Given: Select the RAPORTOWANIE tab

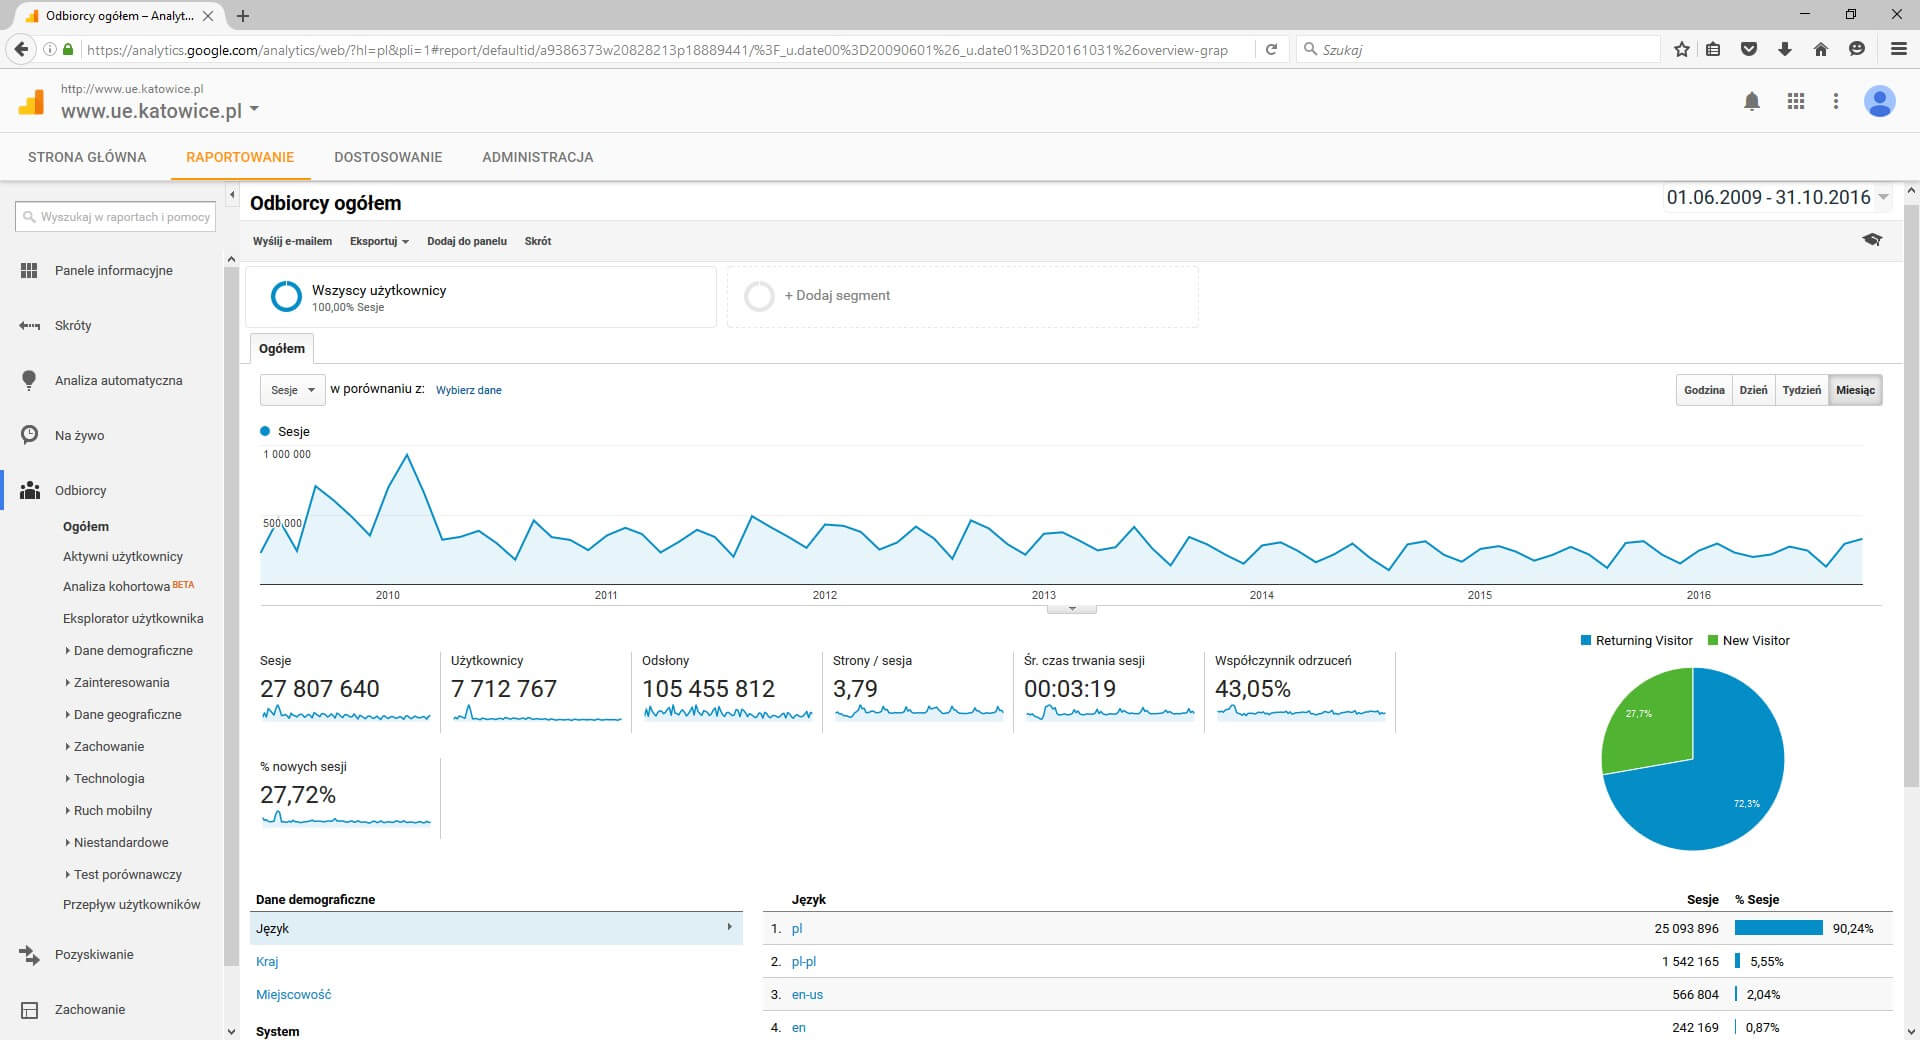Looking at the screenshot, I should [240, 157].
